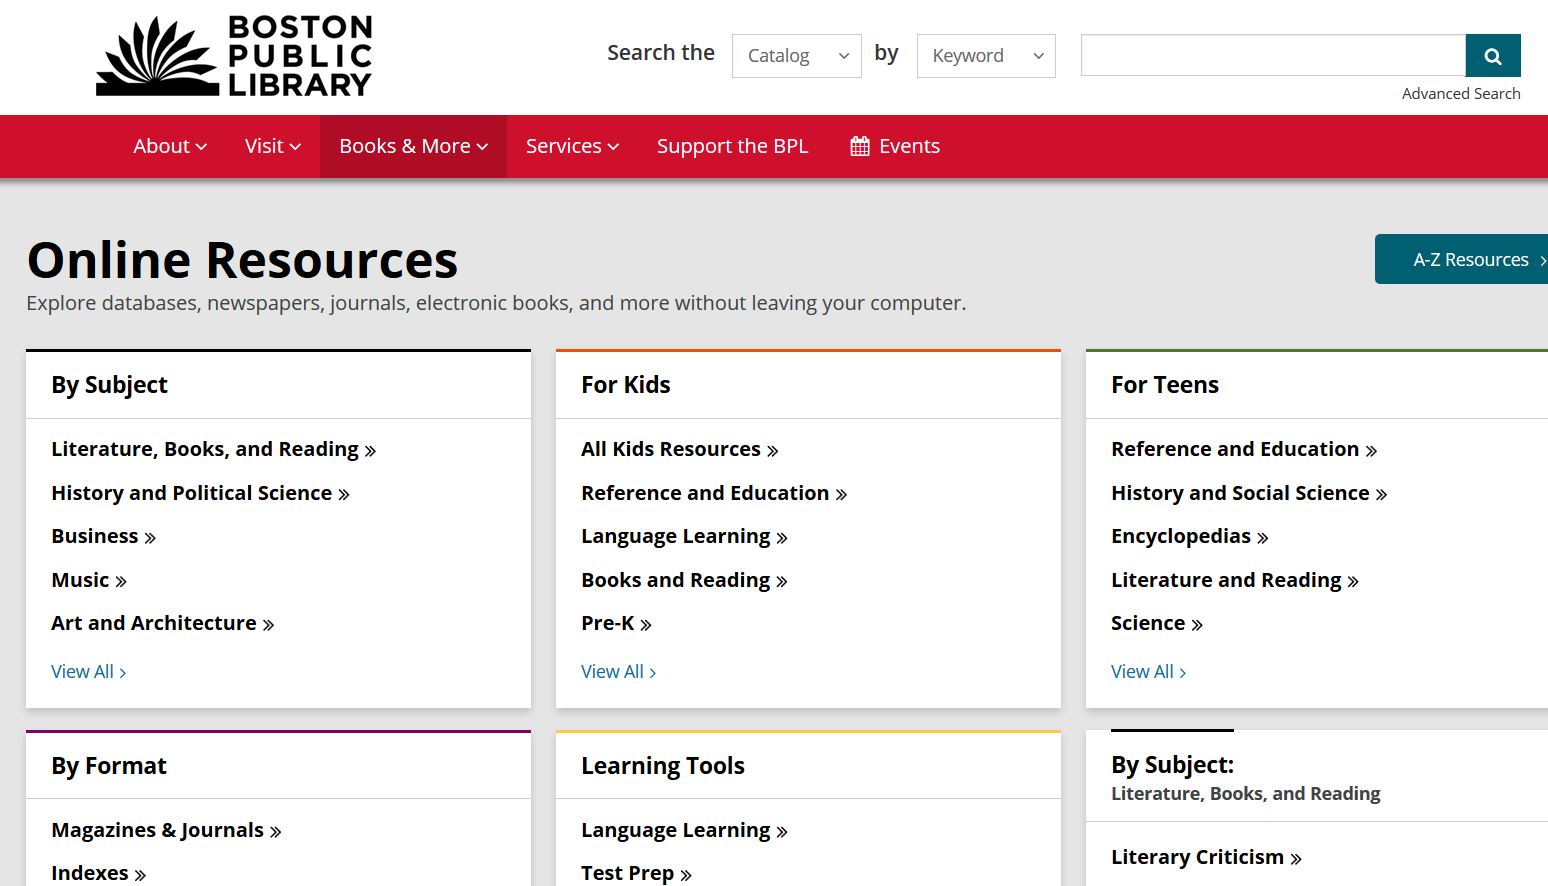This screenshot has width=1548, height=886.
Task: Open History and Political Science resources
Action: point(191,493)
